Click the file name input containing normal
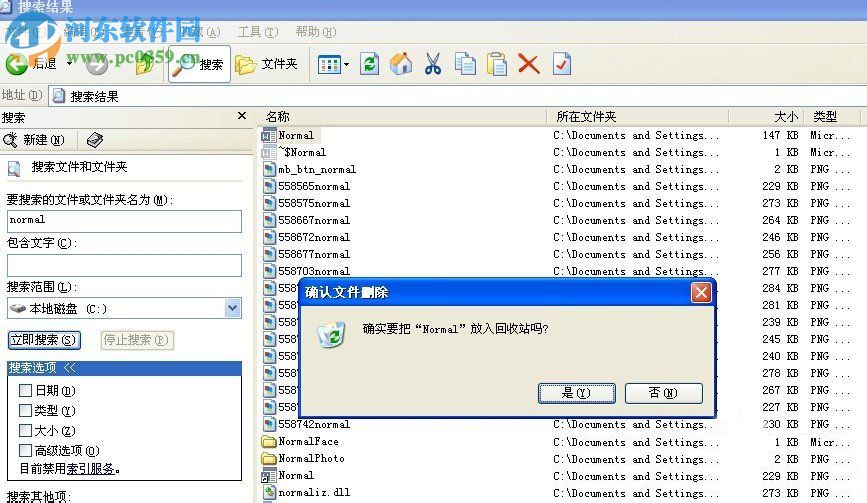The height and width of the screenshot is (503, 867). click(x=124, y=221)
